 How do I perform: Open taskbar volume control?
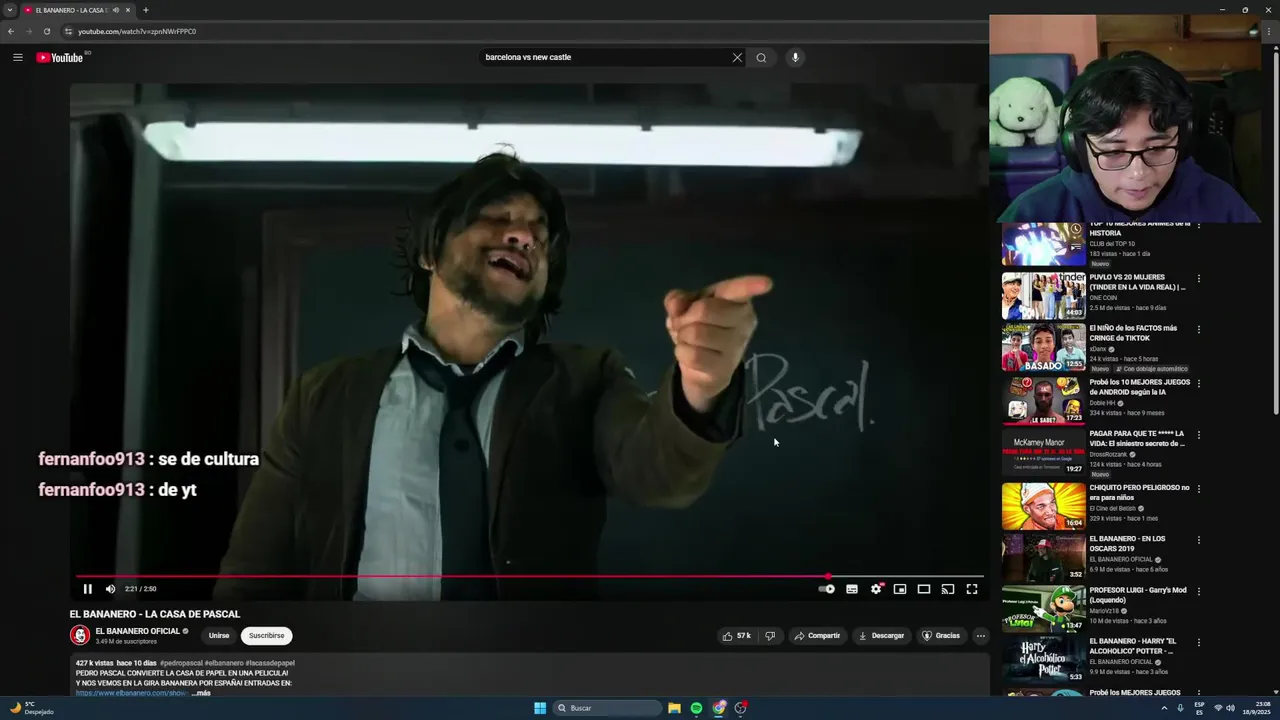(x=1230, y=708)
